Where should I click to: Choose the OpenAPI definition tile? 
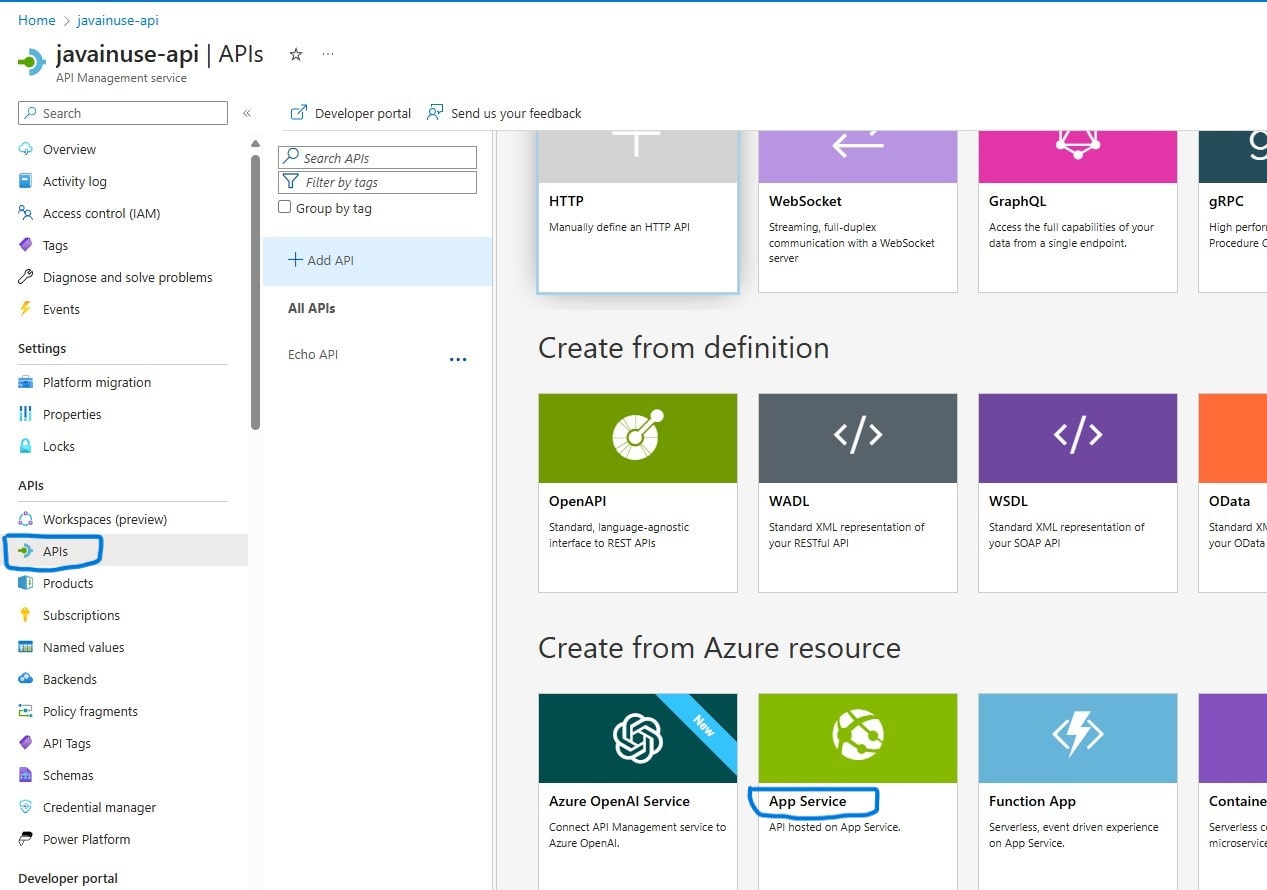(x=638, y=492)
